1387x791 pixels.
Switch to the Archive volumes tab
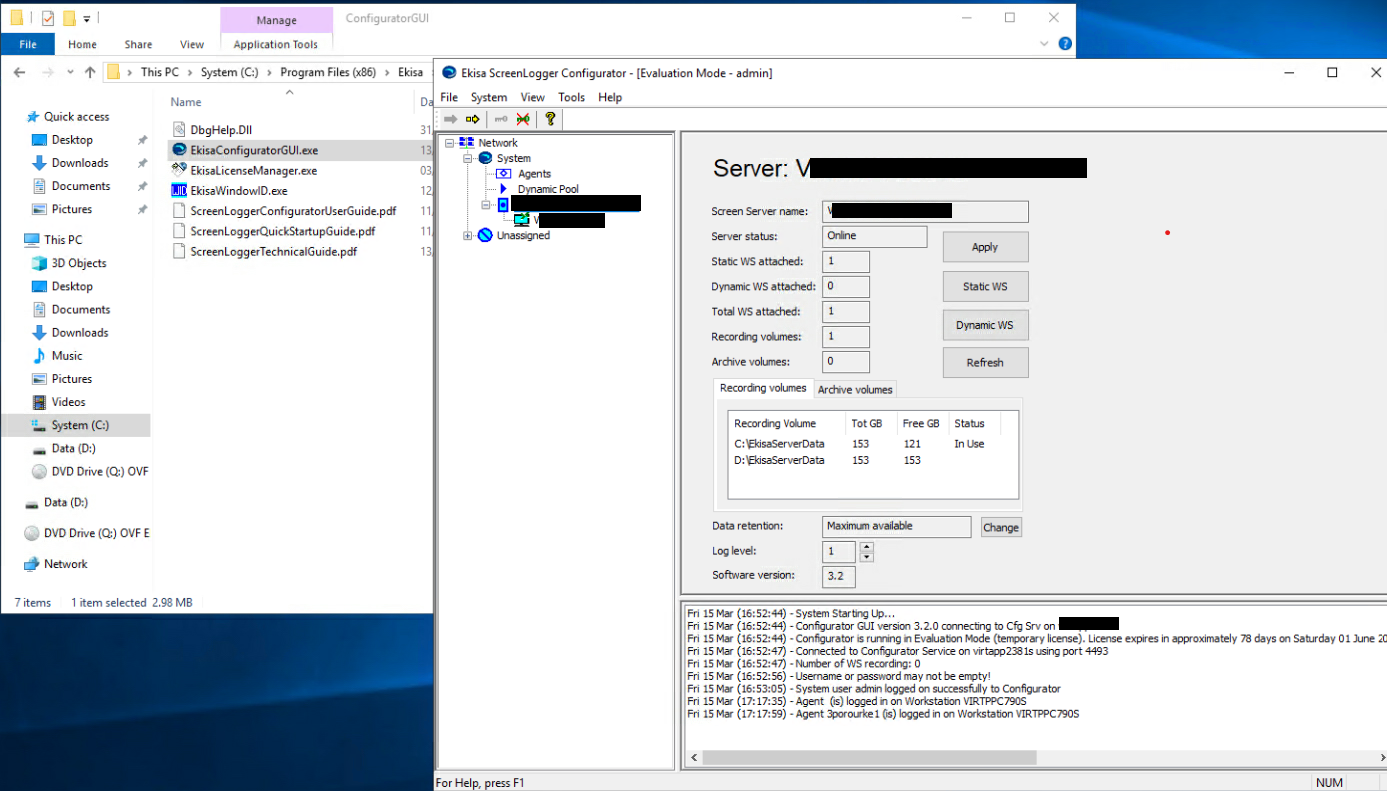(x=855, y=390)
